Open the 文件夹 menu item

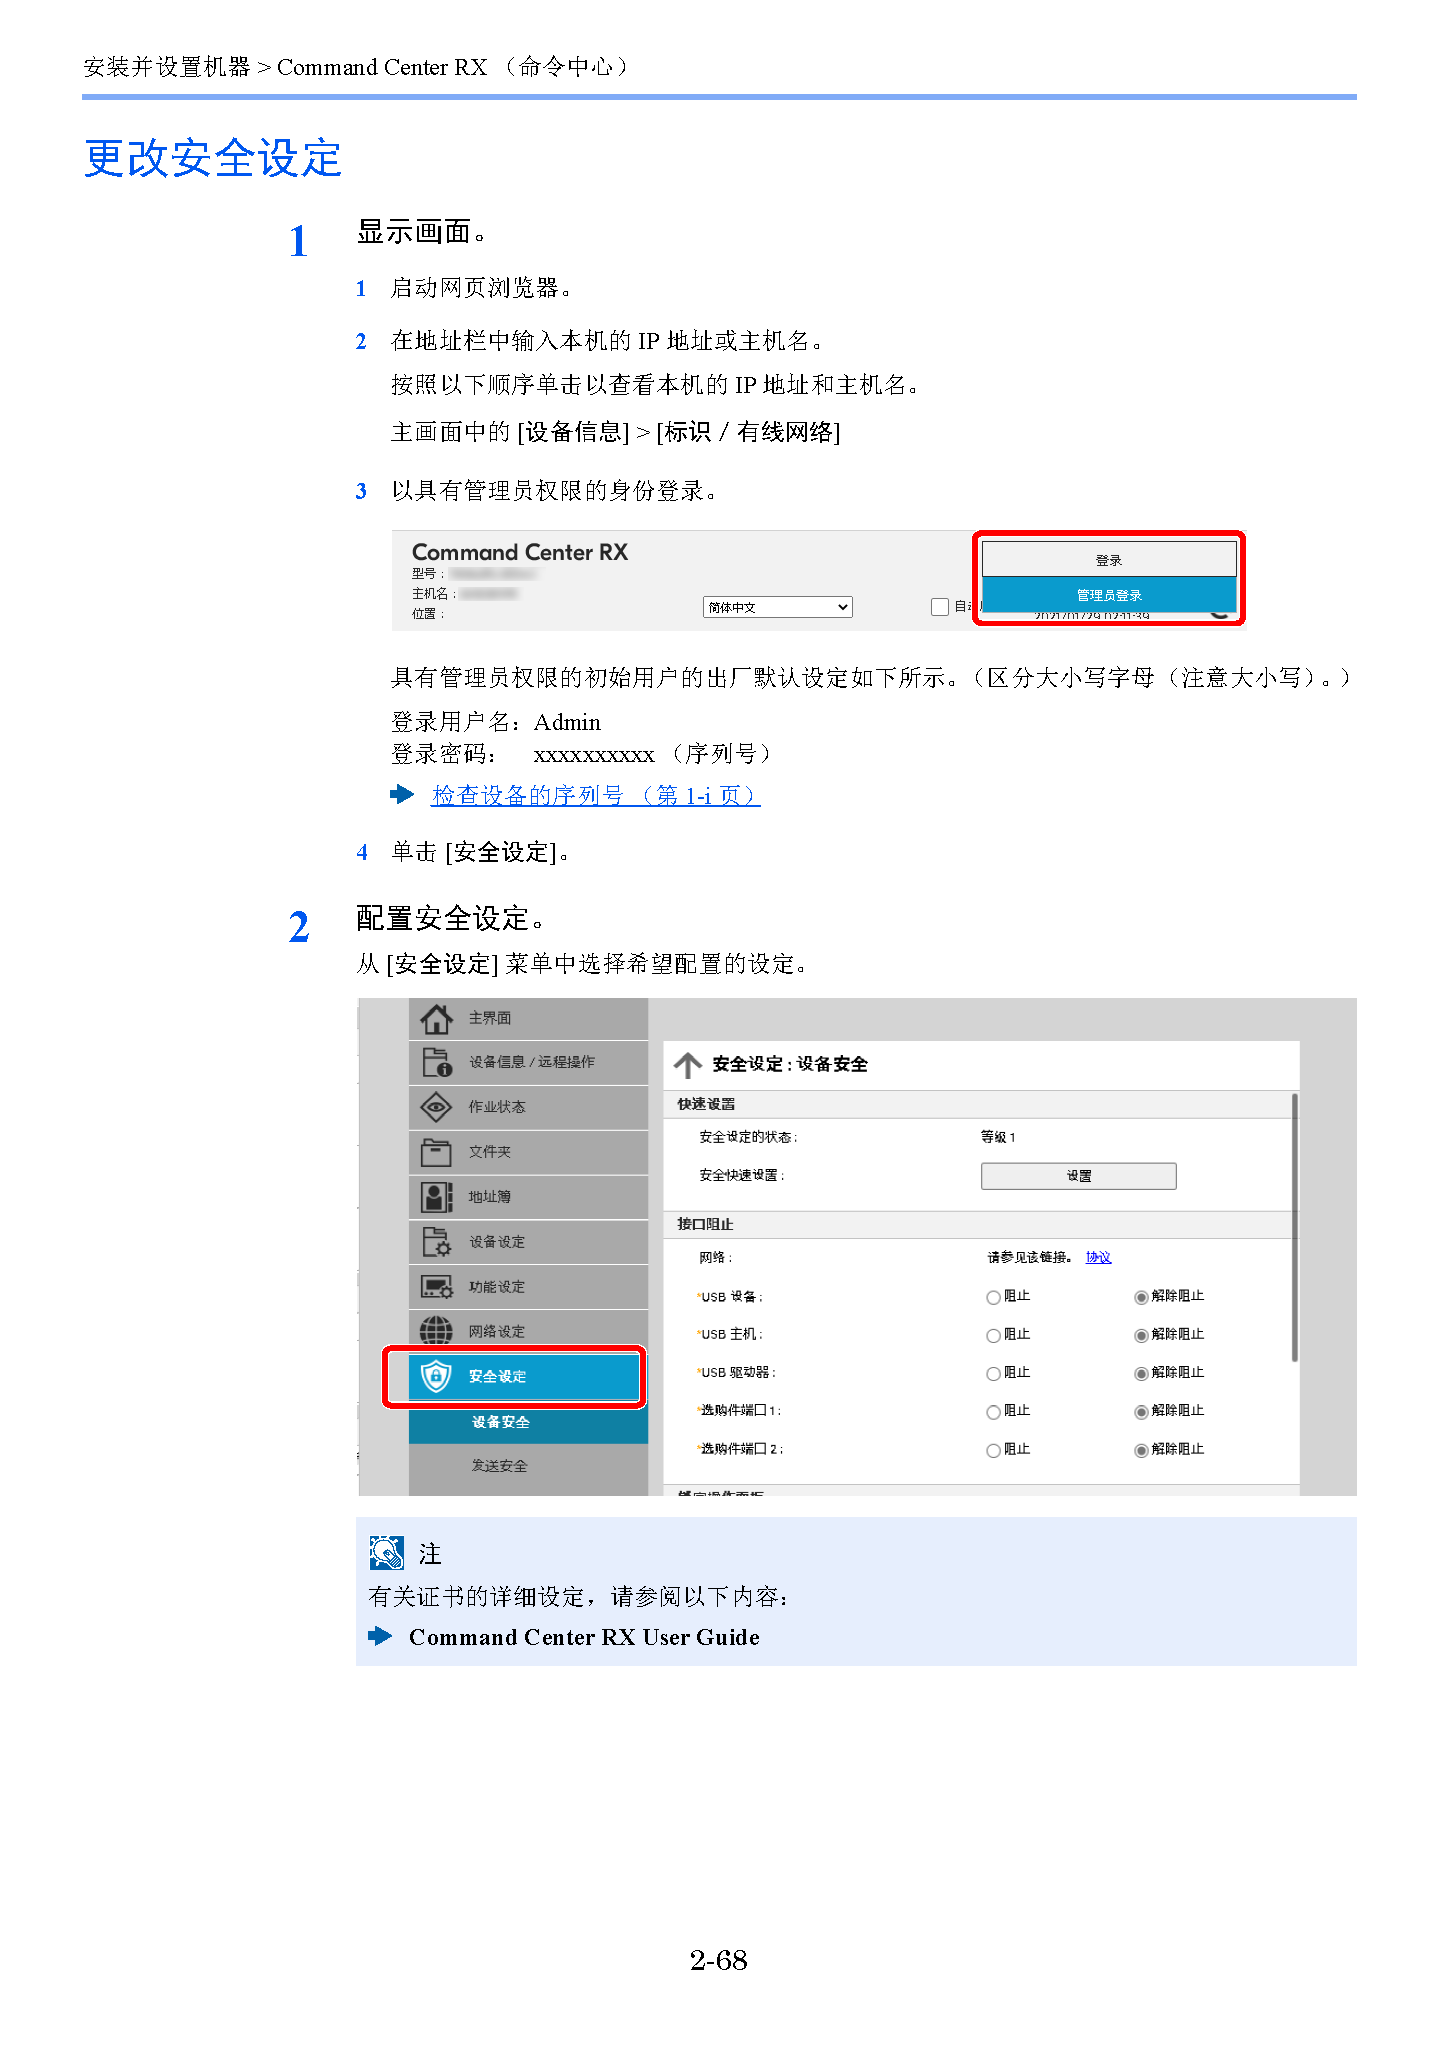528,1152
